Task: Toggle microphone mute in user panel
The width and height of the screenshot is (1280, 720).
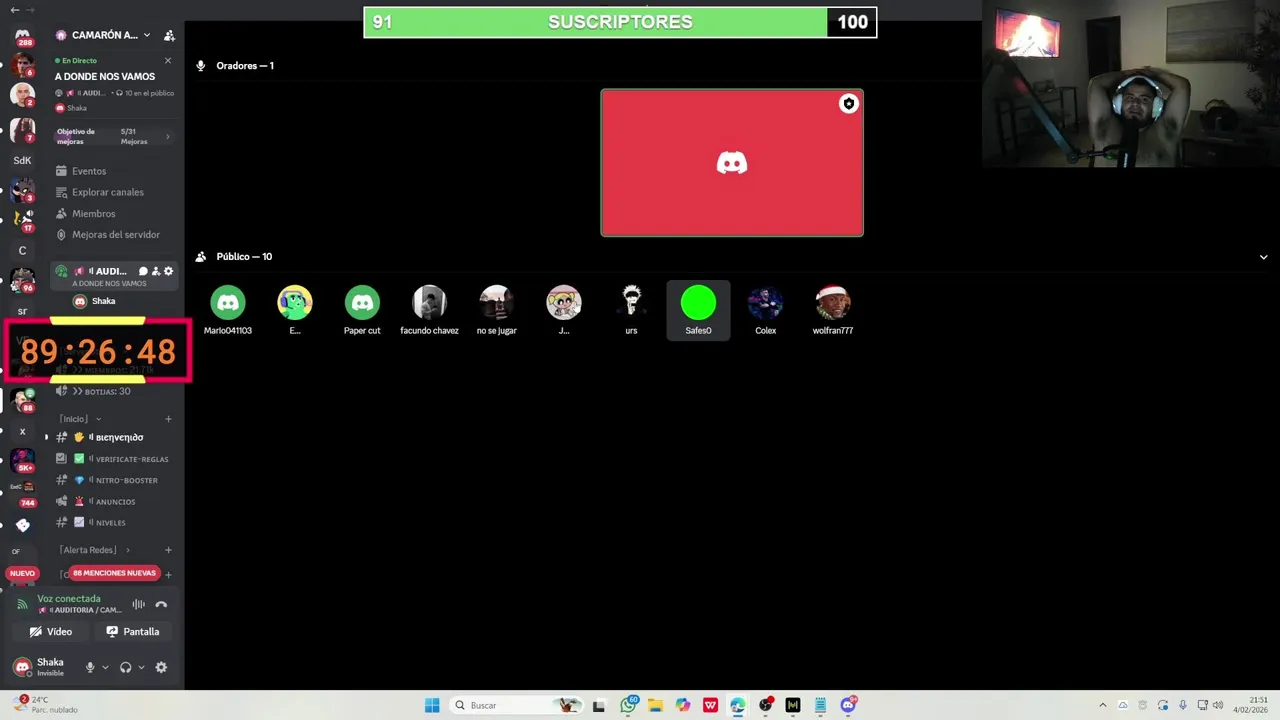Action: pos(90,667)
